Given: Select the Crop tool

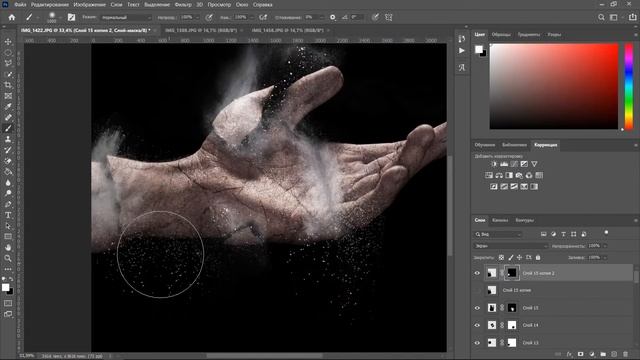Looking at the screenshot, I should pyautogui.click(x=8, y=85).
